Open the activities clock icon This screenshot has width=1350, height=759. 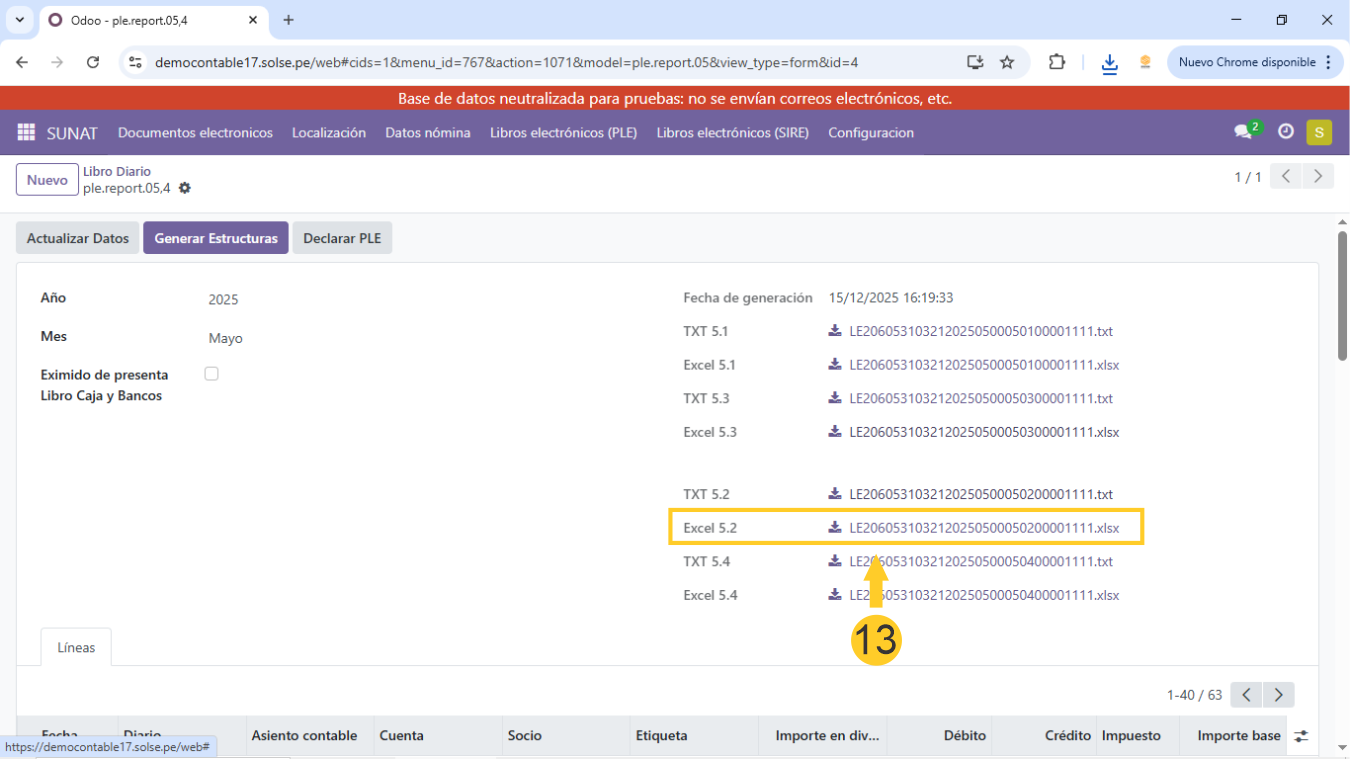pos(1285,132)
